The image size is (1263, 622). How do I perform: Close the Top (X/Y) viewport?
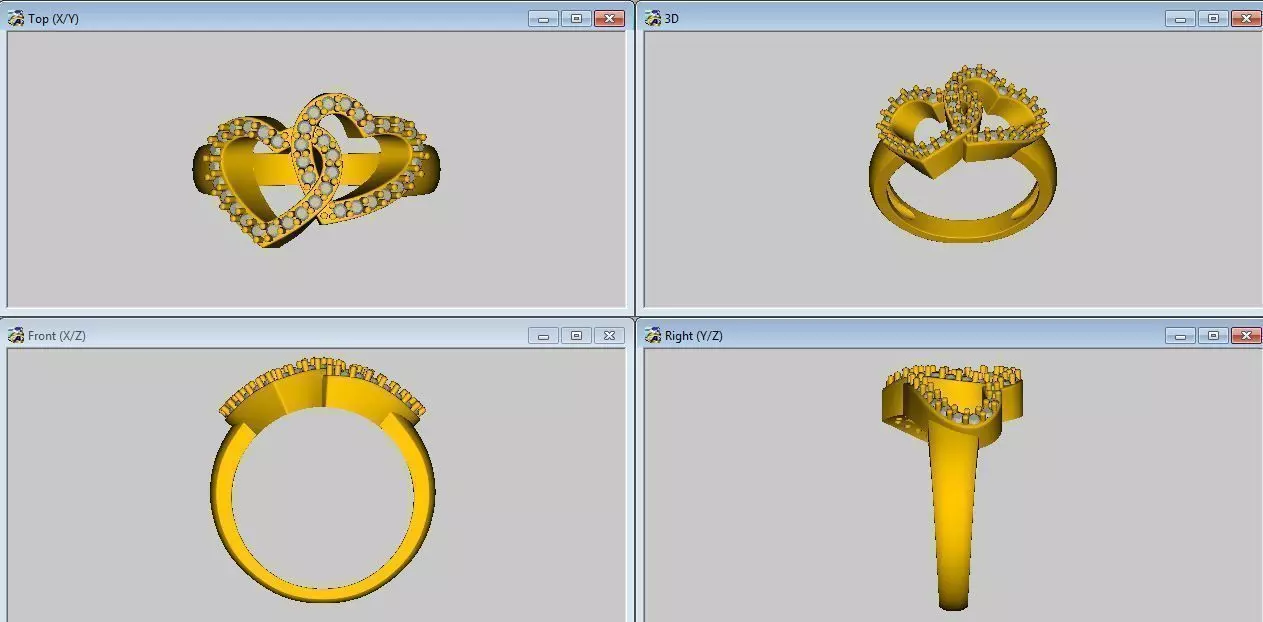coord(609,19)
